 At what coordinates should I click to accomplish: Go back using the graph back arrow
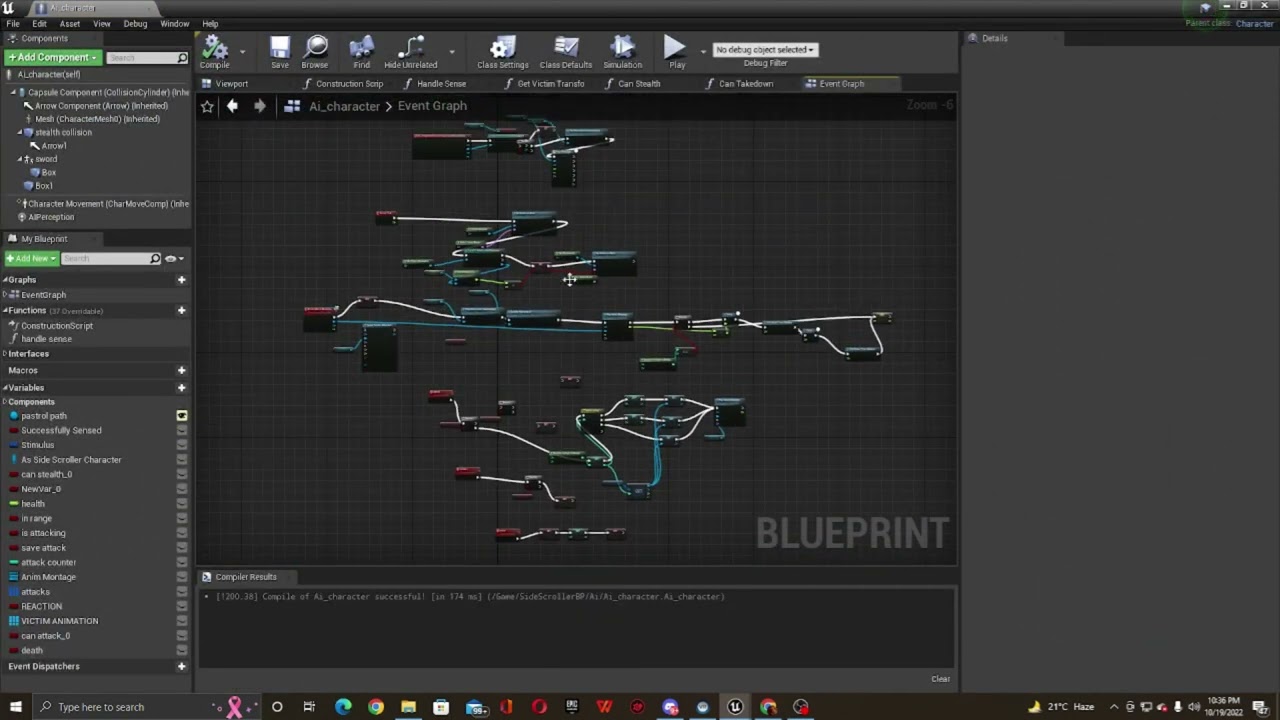point(232,106)
